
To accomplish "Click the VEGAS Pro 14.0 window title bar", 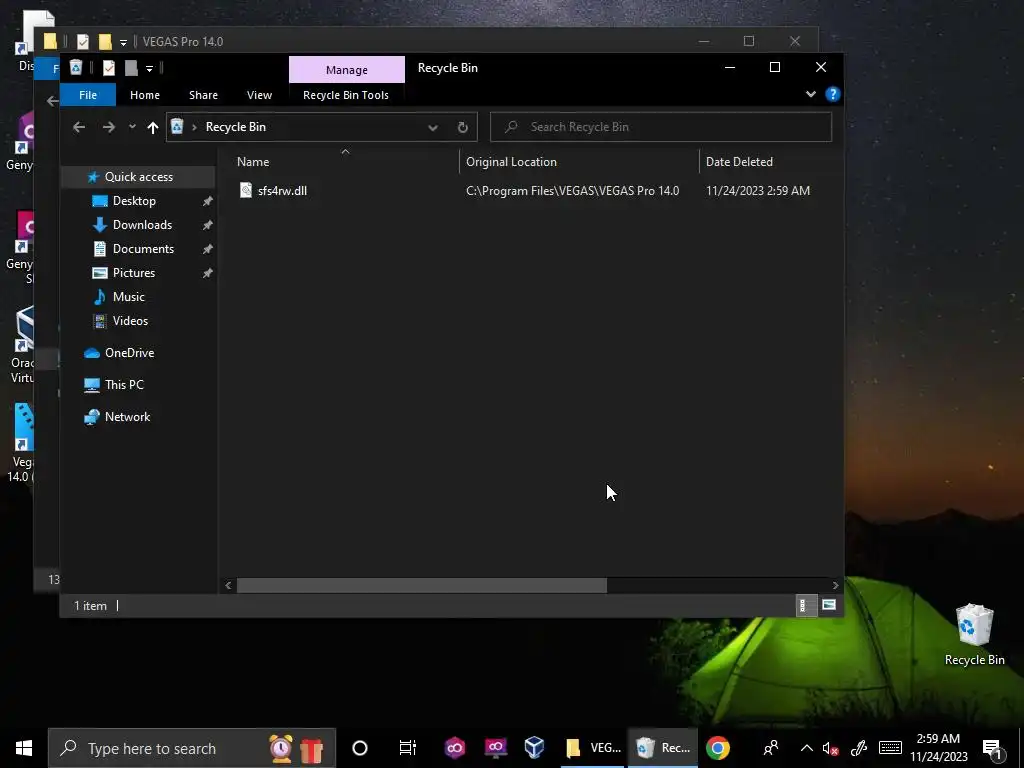I will point(426,41).
